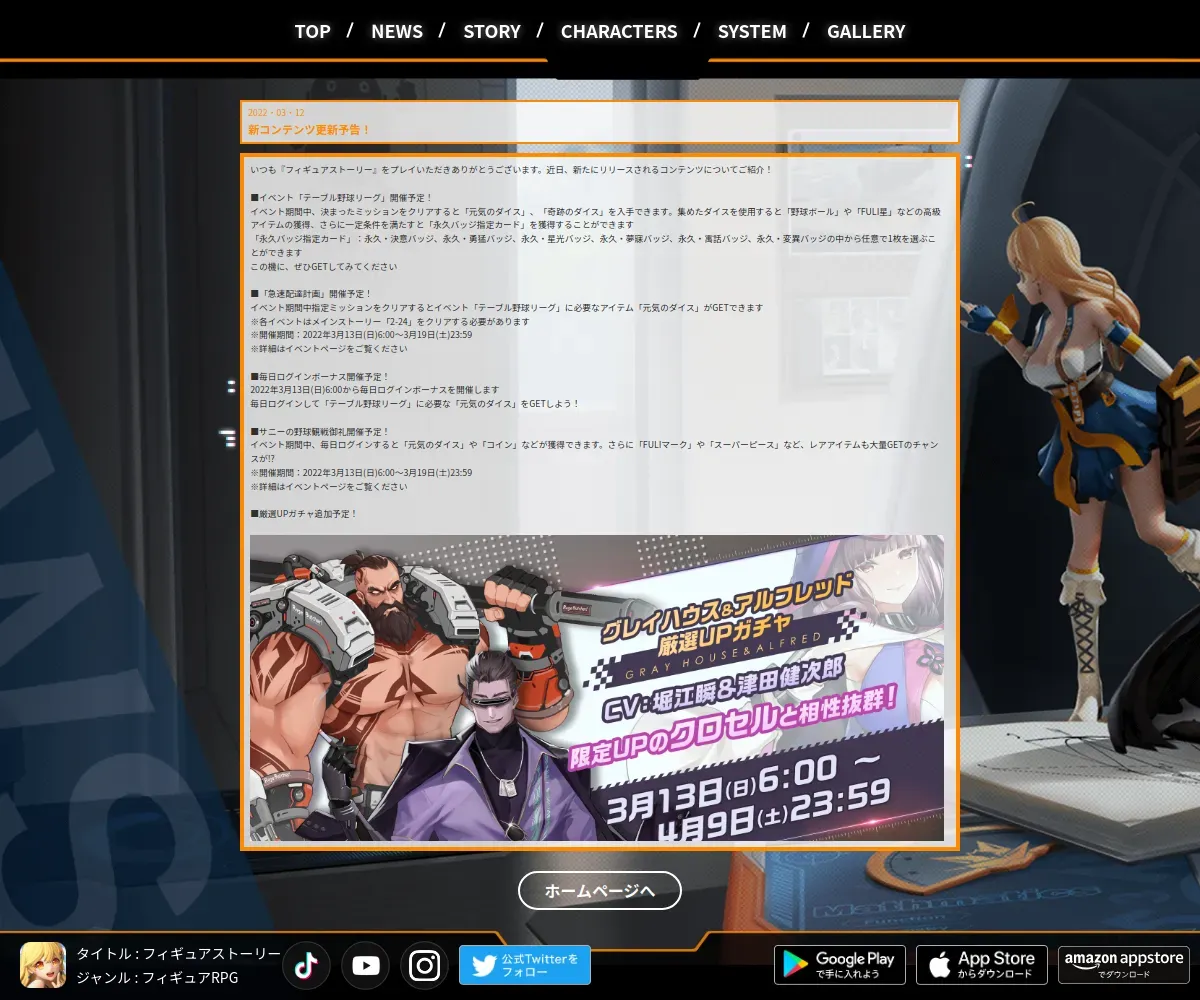Go to the NEWS section
Screen dimensions: 1200x1000
pyautogui.click(x=397, y=31)
